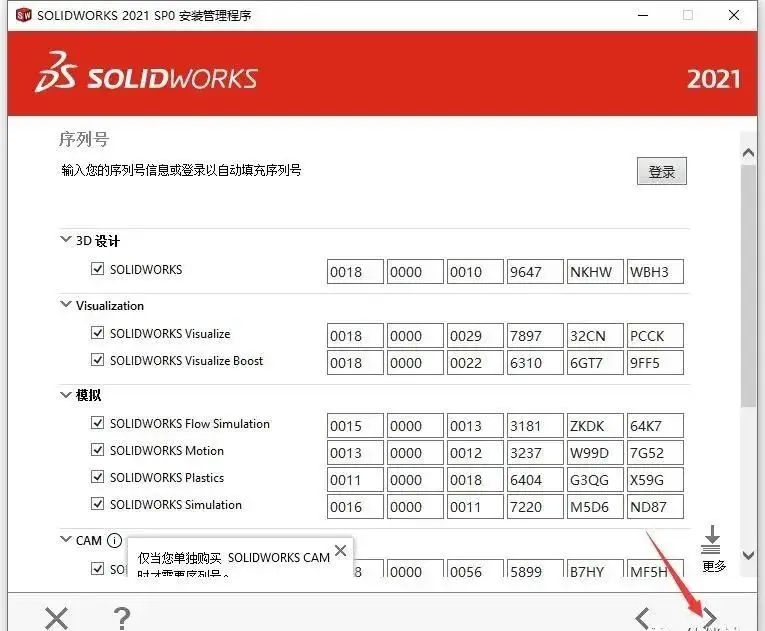This screenshot has width=765, height=631.
Task: Click Visualize serial field containing 32CN
Action: (595, 336)
